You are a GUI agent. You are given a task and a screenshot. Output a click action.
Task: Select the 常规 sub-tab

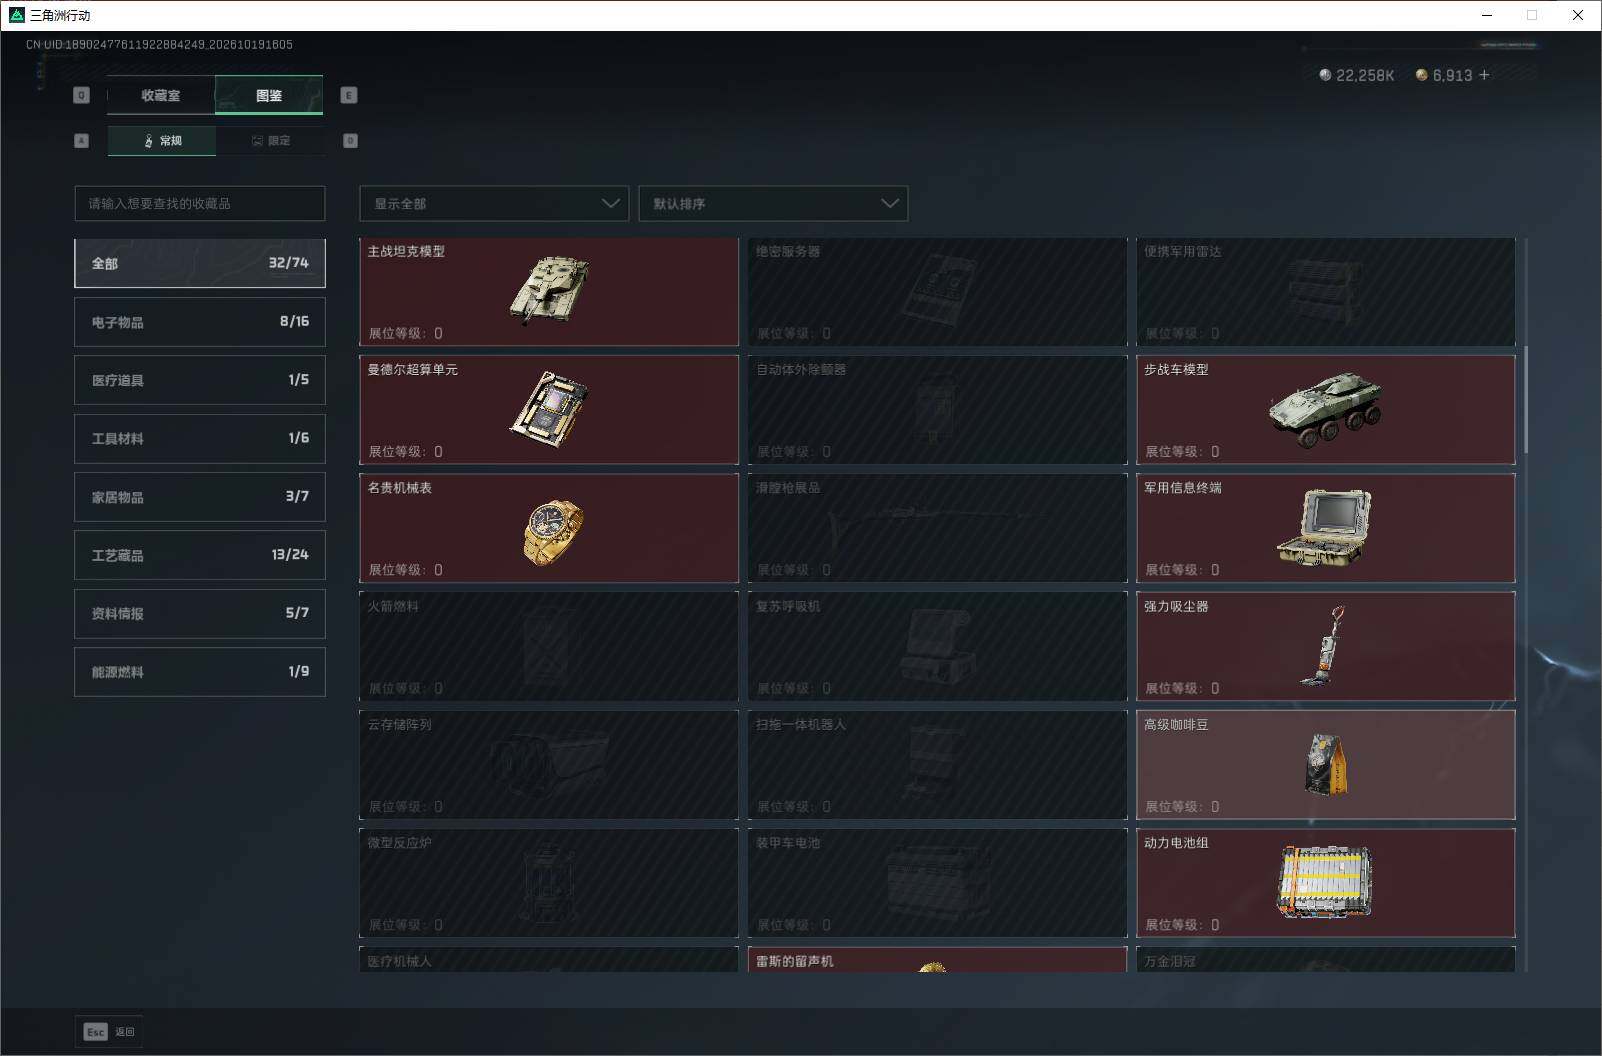[x=162, y=141]
